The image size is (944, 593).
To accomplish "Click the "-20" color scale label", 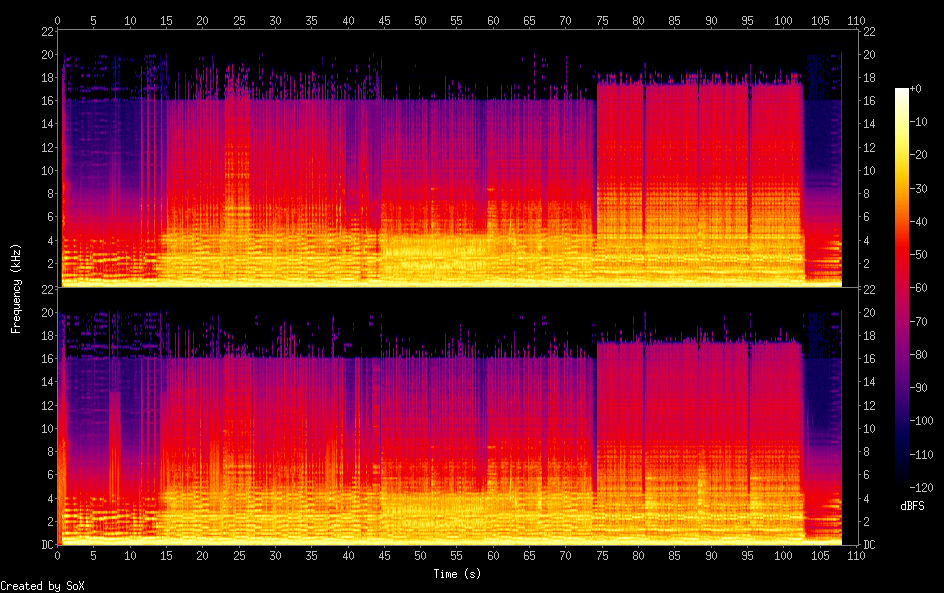I will click(919, 155).
